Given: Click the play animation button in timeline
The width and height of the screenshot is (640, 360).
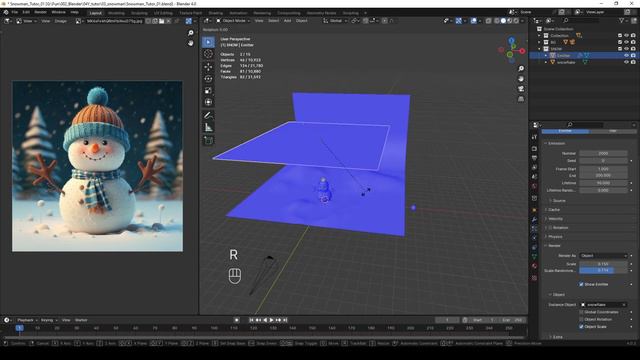Looking at the screenshot, I should [272, 320].
